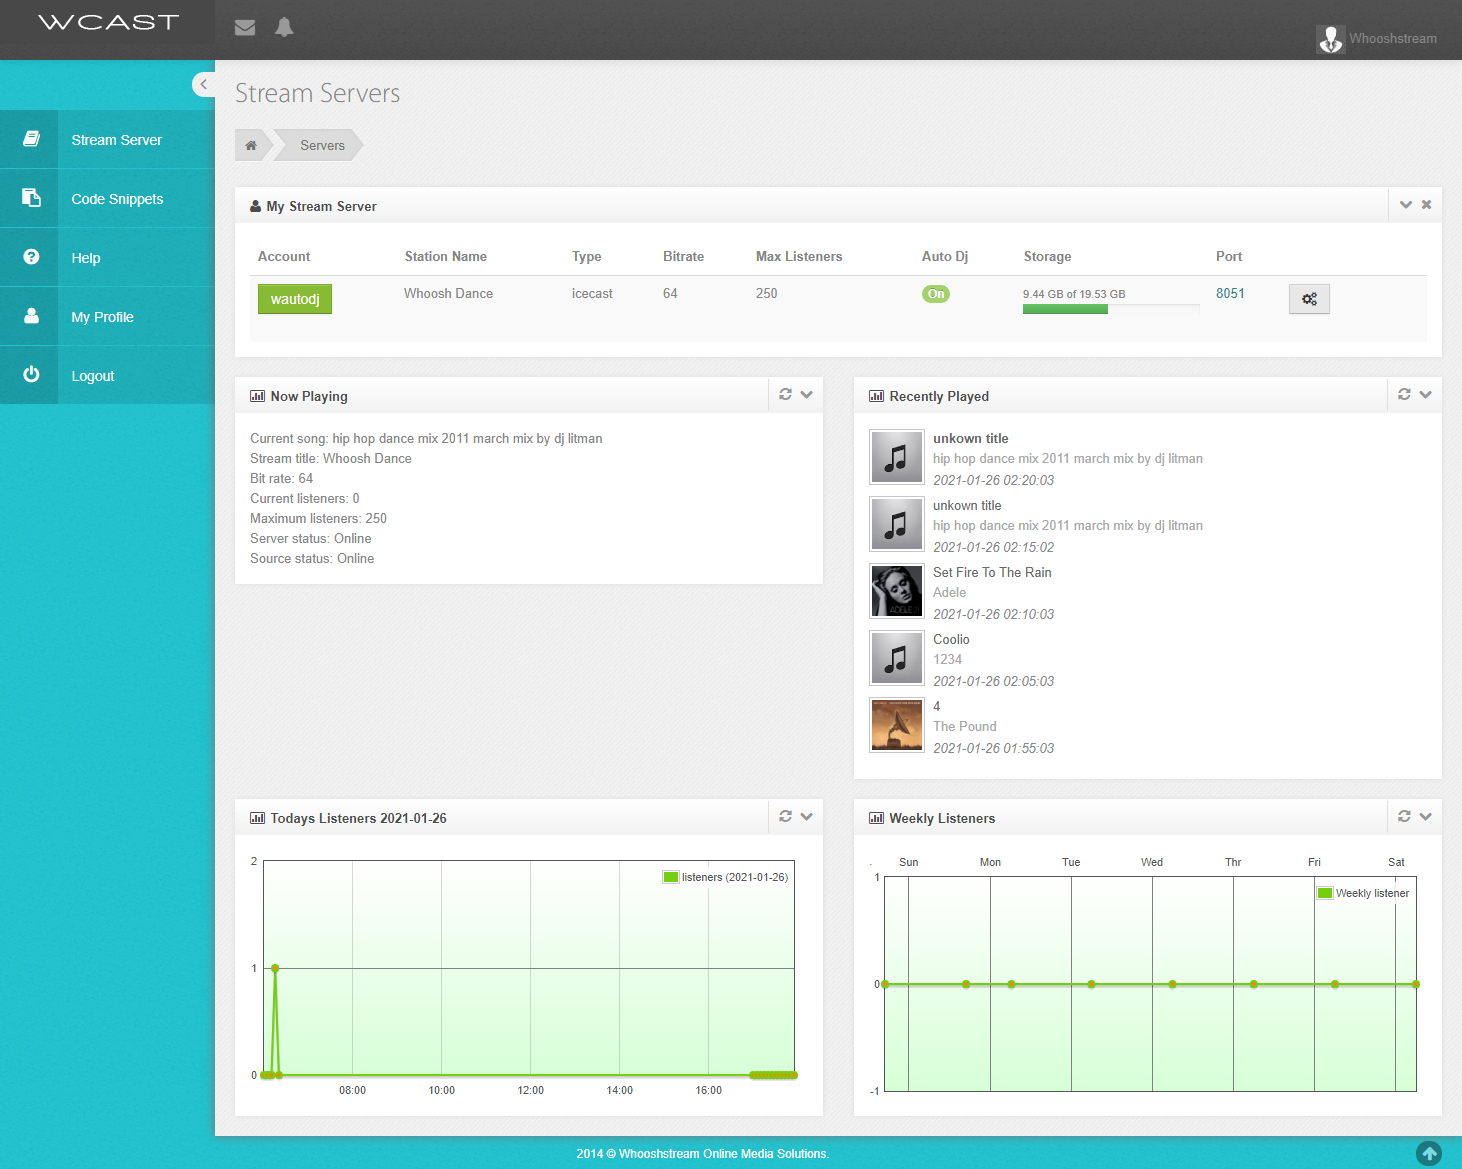The image size is (1462, 1169).
Task: Click the Weekly Listeners chart icon
Action: (x=876, y=818)
